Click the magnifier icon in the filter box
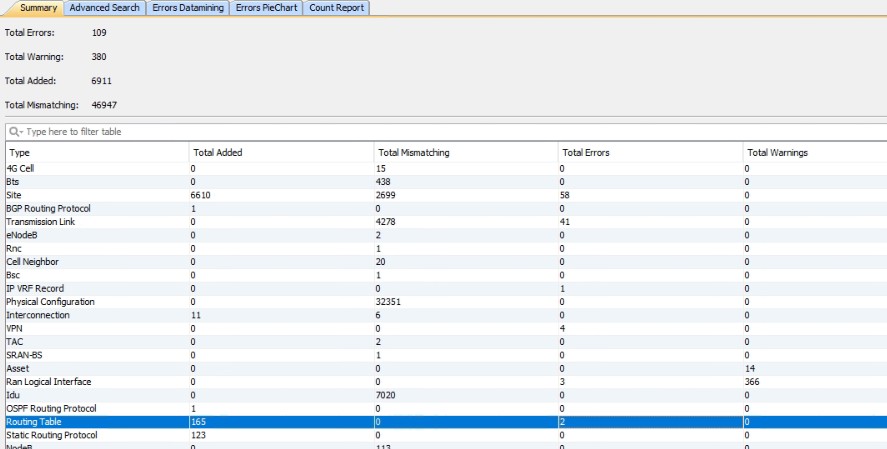 coord(15,132)
